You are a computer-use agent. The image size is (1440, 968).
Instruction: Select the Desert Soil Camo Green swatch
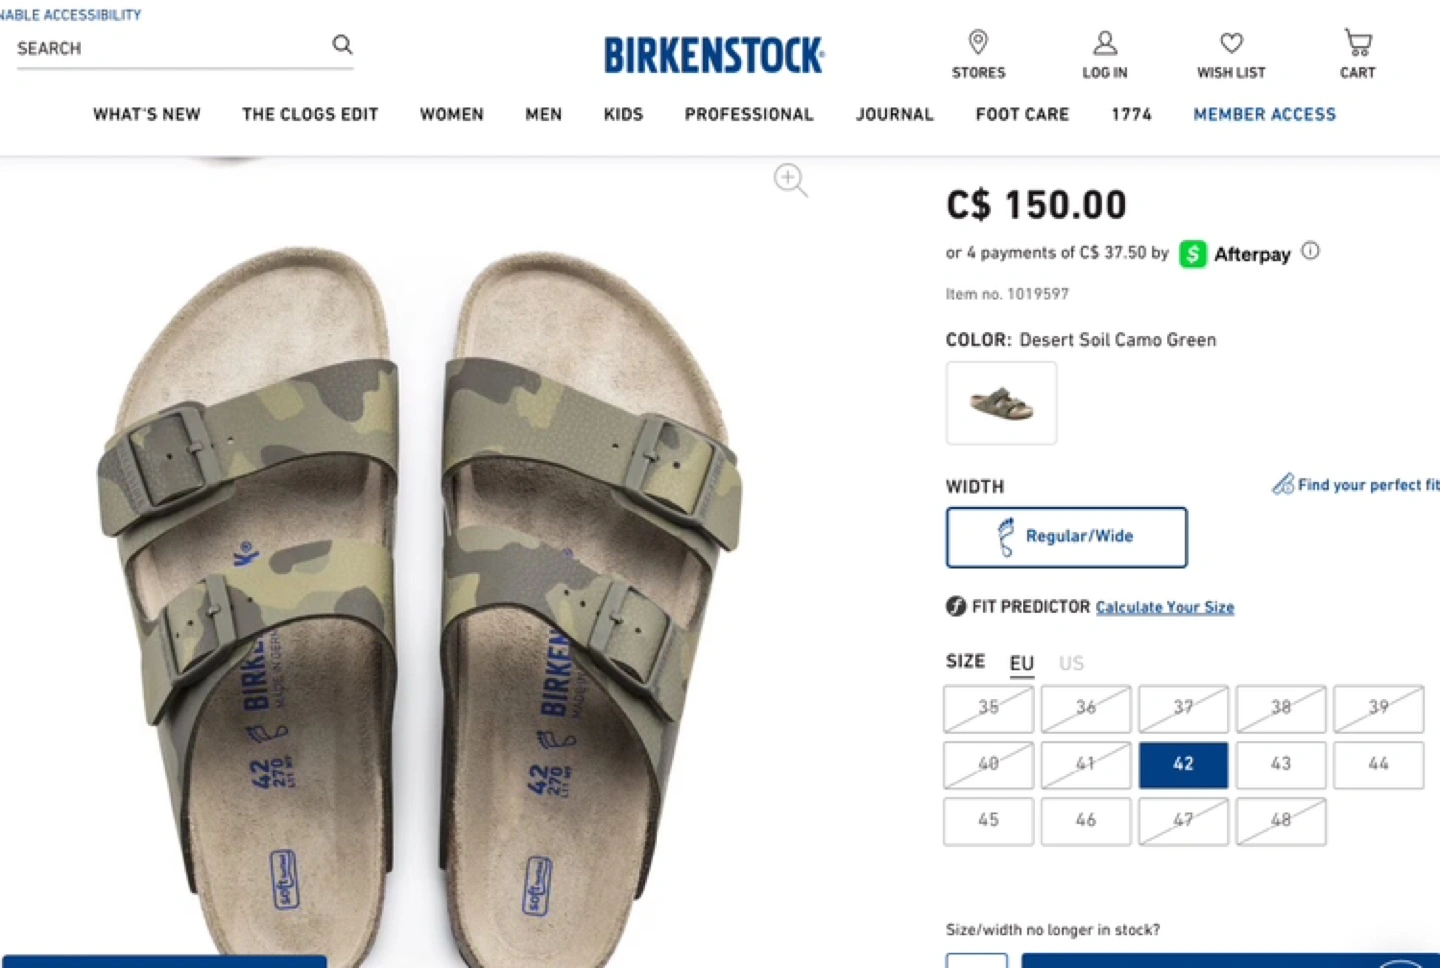[1001, 403]
